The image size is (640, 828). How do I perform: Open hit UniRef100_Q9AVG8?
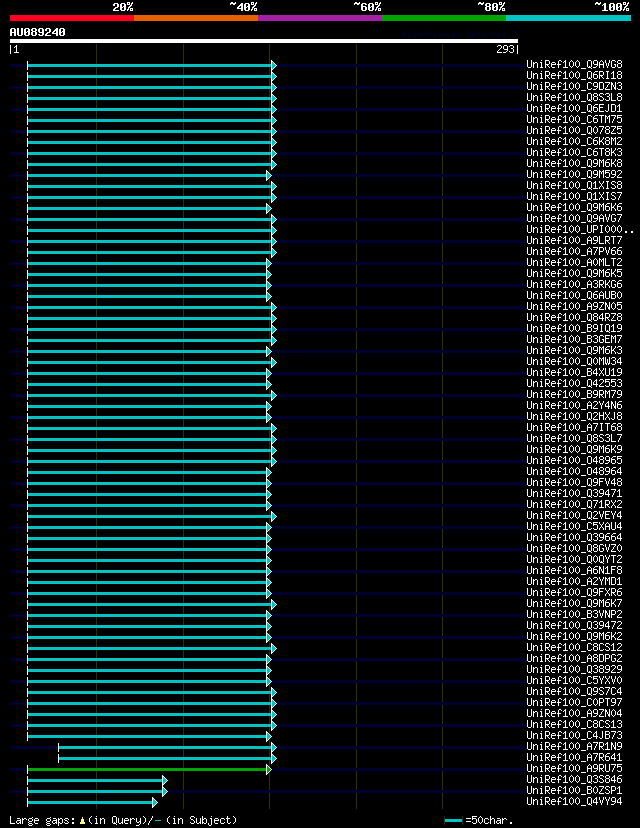(575, 64)
